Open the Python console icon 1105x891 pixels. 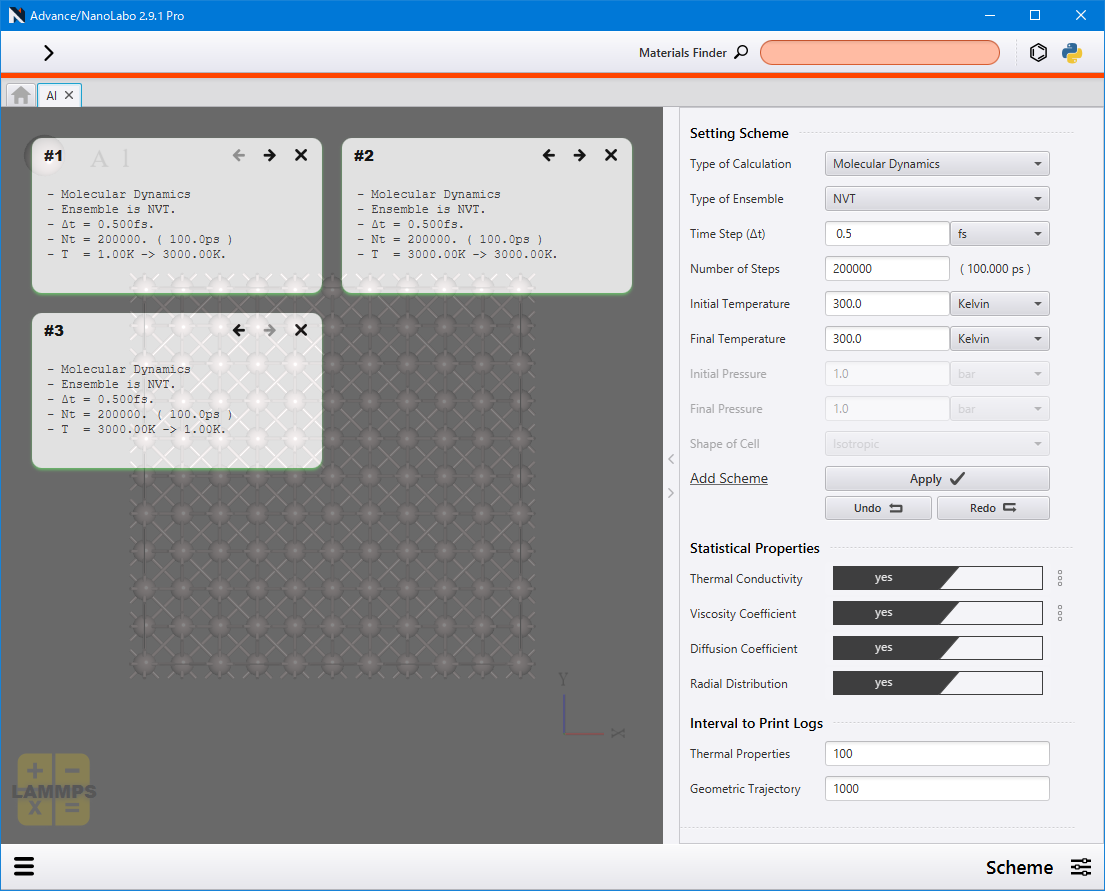click(x=1072, y=53)
